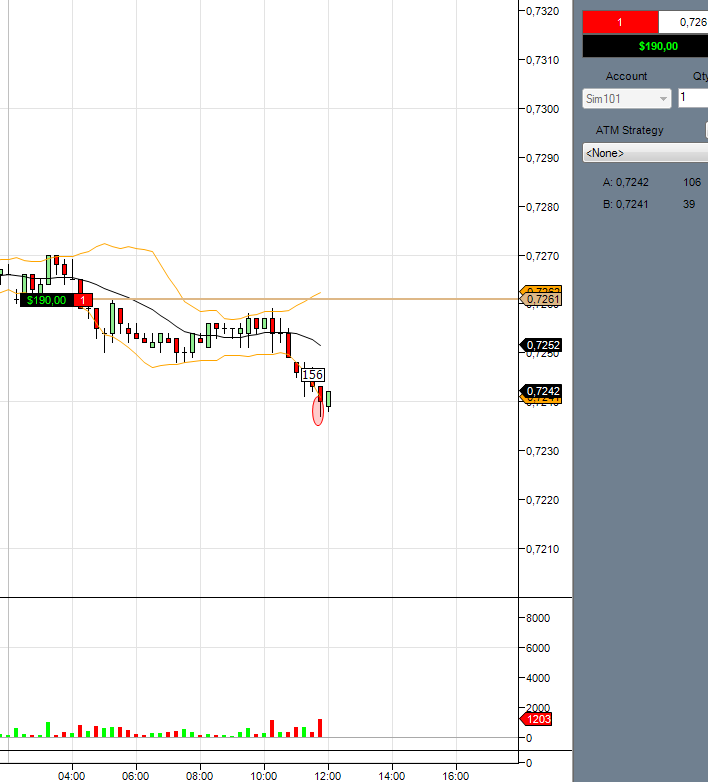Click the red quantity 1 flag on chart

[83, 300]
